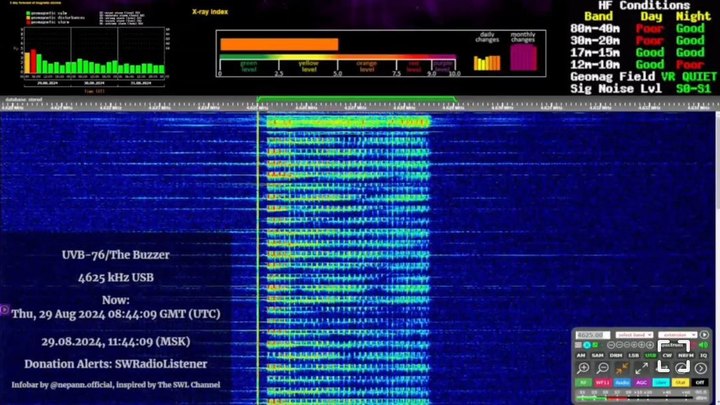Screen dimensions: 720x405
Task: Click the daily changes mini bar chart
Action: pos(487,62)
